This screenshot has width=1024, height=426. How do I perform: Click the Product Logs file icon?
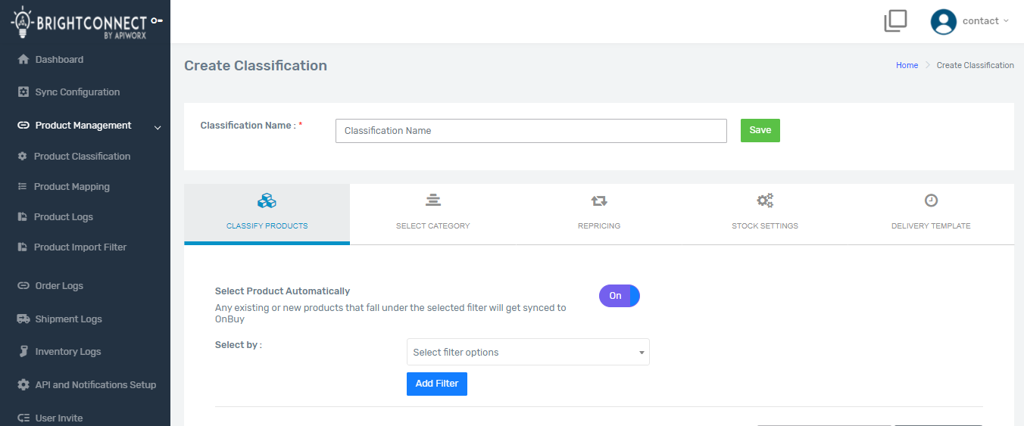22,217
